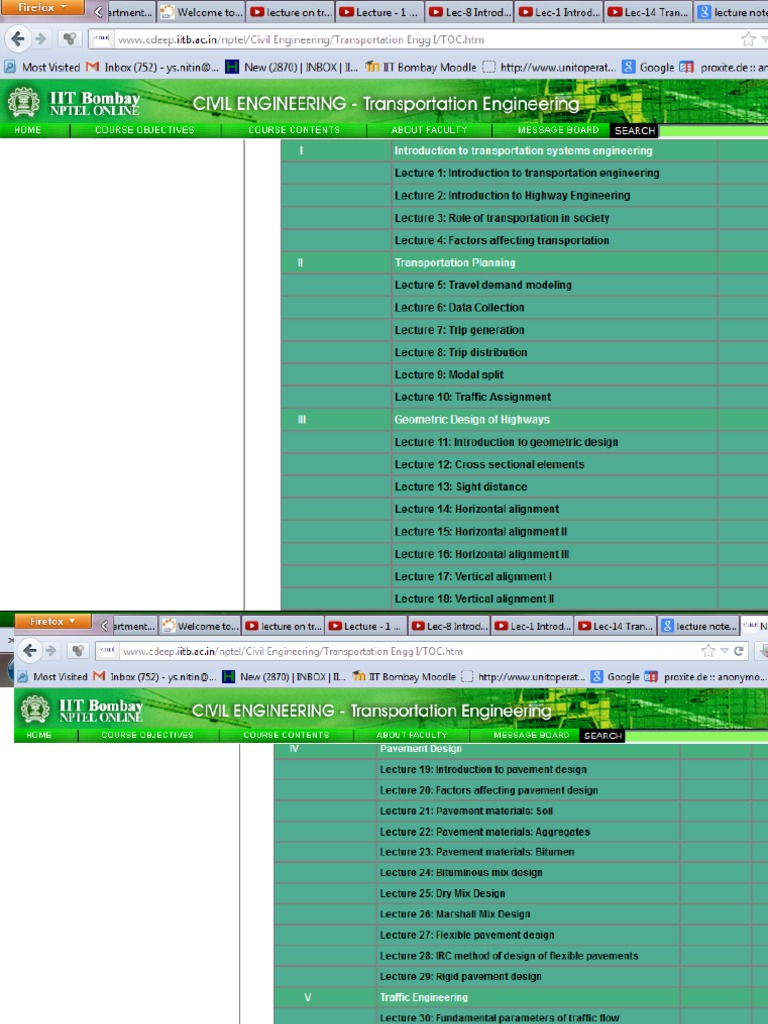Viewport: 768px width, 1024px height.
Task: Open Lecture 7: Trip generation
Action: click(x=459, y=330)
